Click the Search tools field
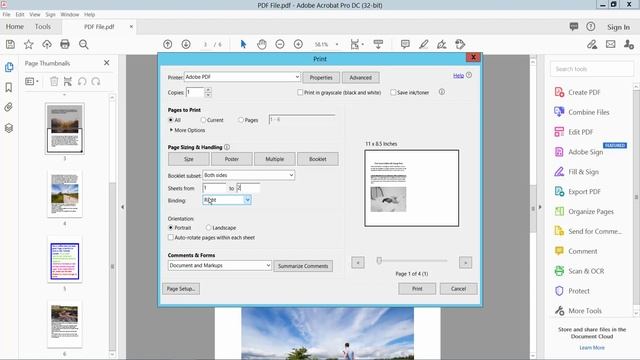640x360 pixels. 592,69
